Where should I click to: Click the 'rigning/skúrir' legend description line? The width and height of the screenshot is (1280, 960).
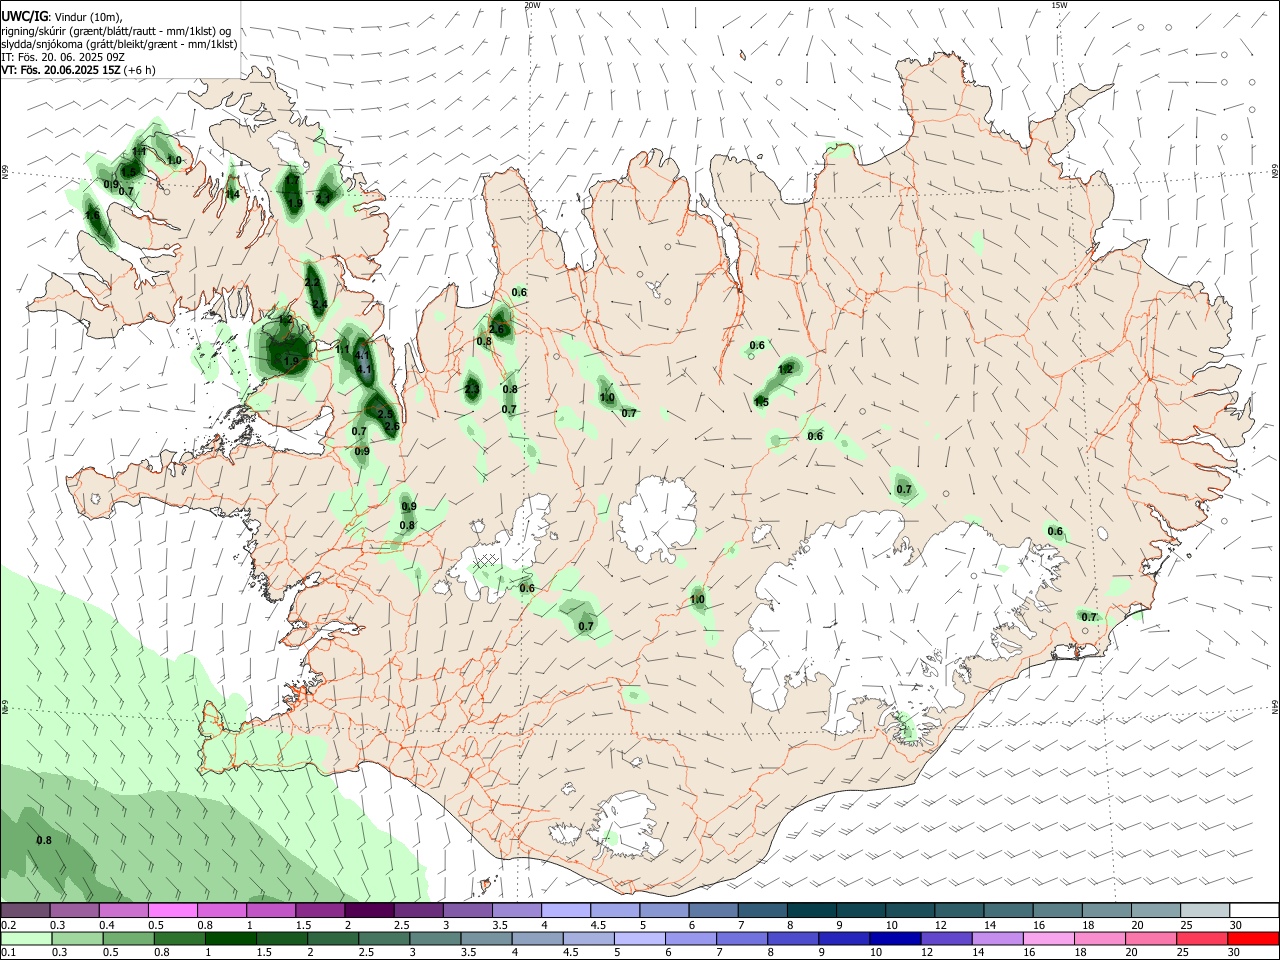(x=116, y=31)
